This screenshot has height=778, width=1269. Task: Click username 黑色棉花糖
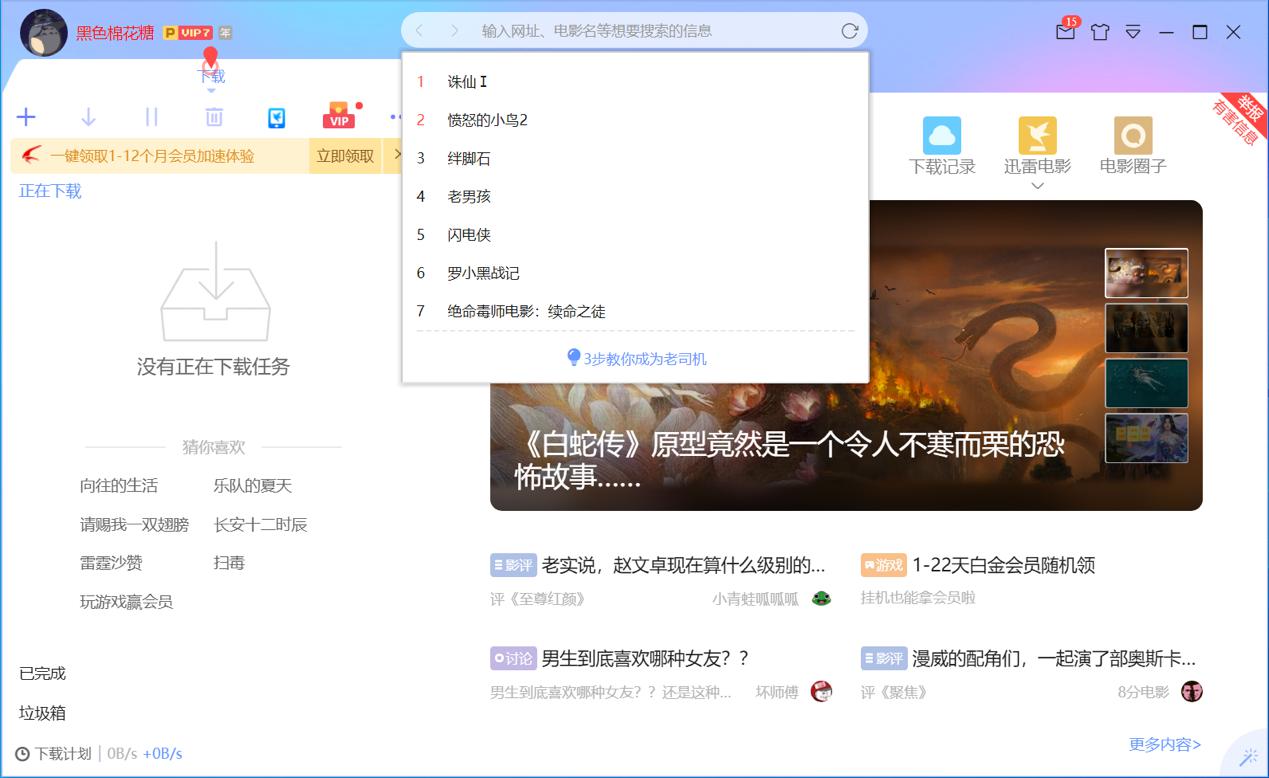tap(115, 32)
